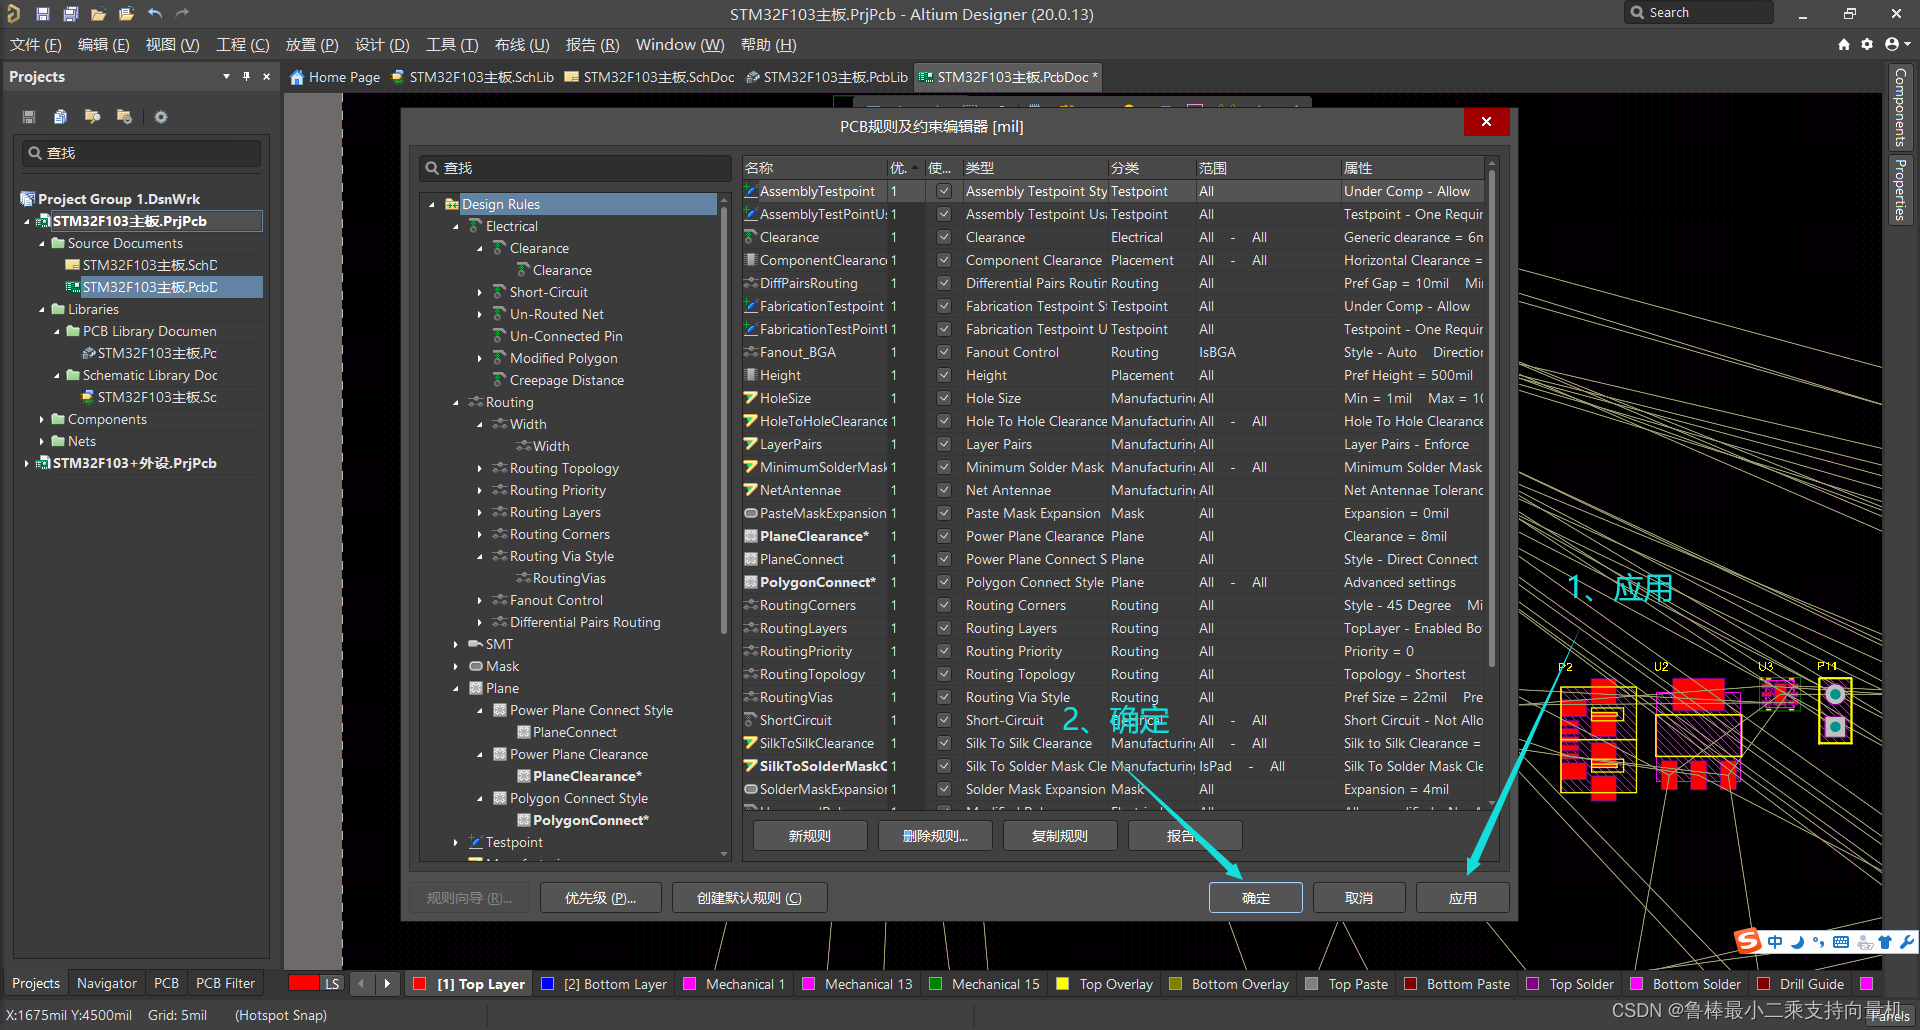This screenshot has height=1030, width=1920.
Task: Click the compile documents icon in Projects panel
Action: (x=60, y=117)
